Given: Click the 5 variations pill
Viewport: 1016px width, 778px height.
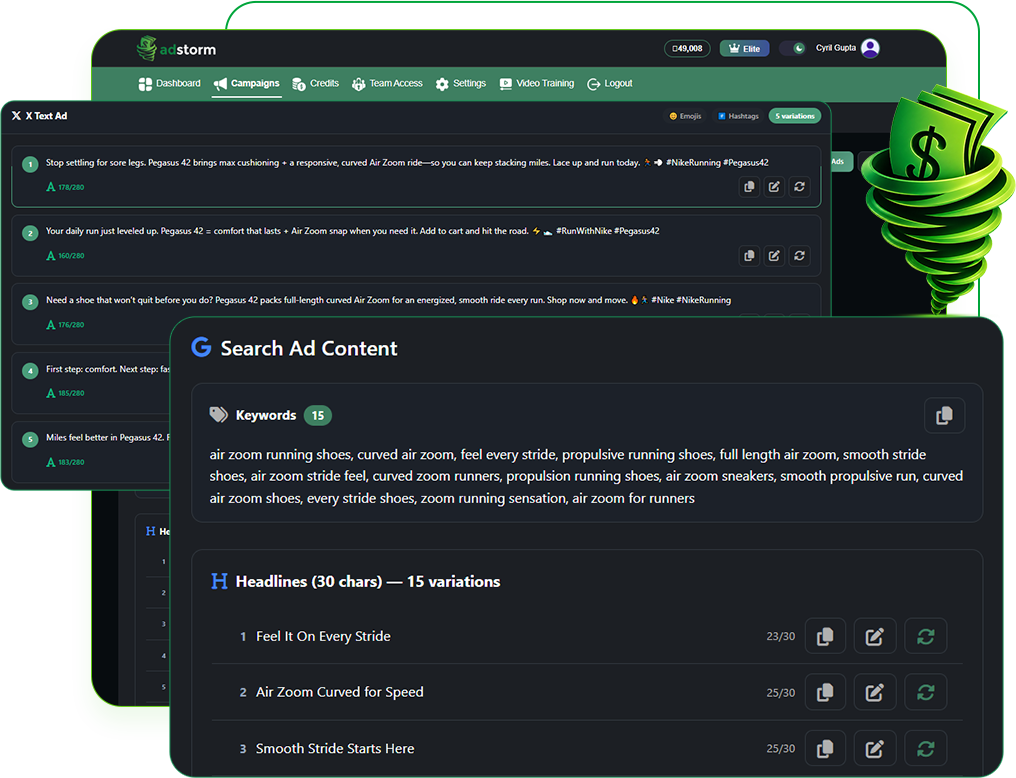Looking at the screenshot, I should click(794, 116).
